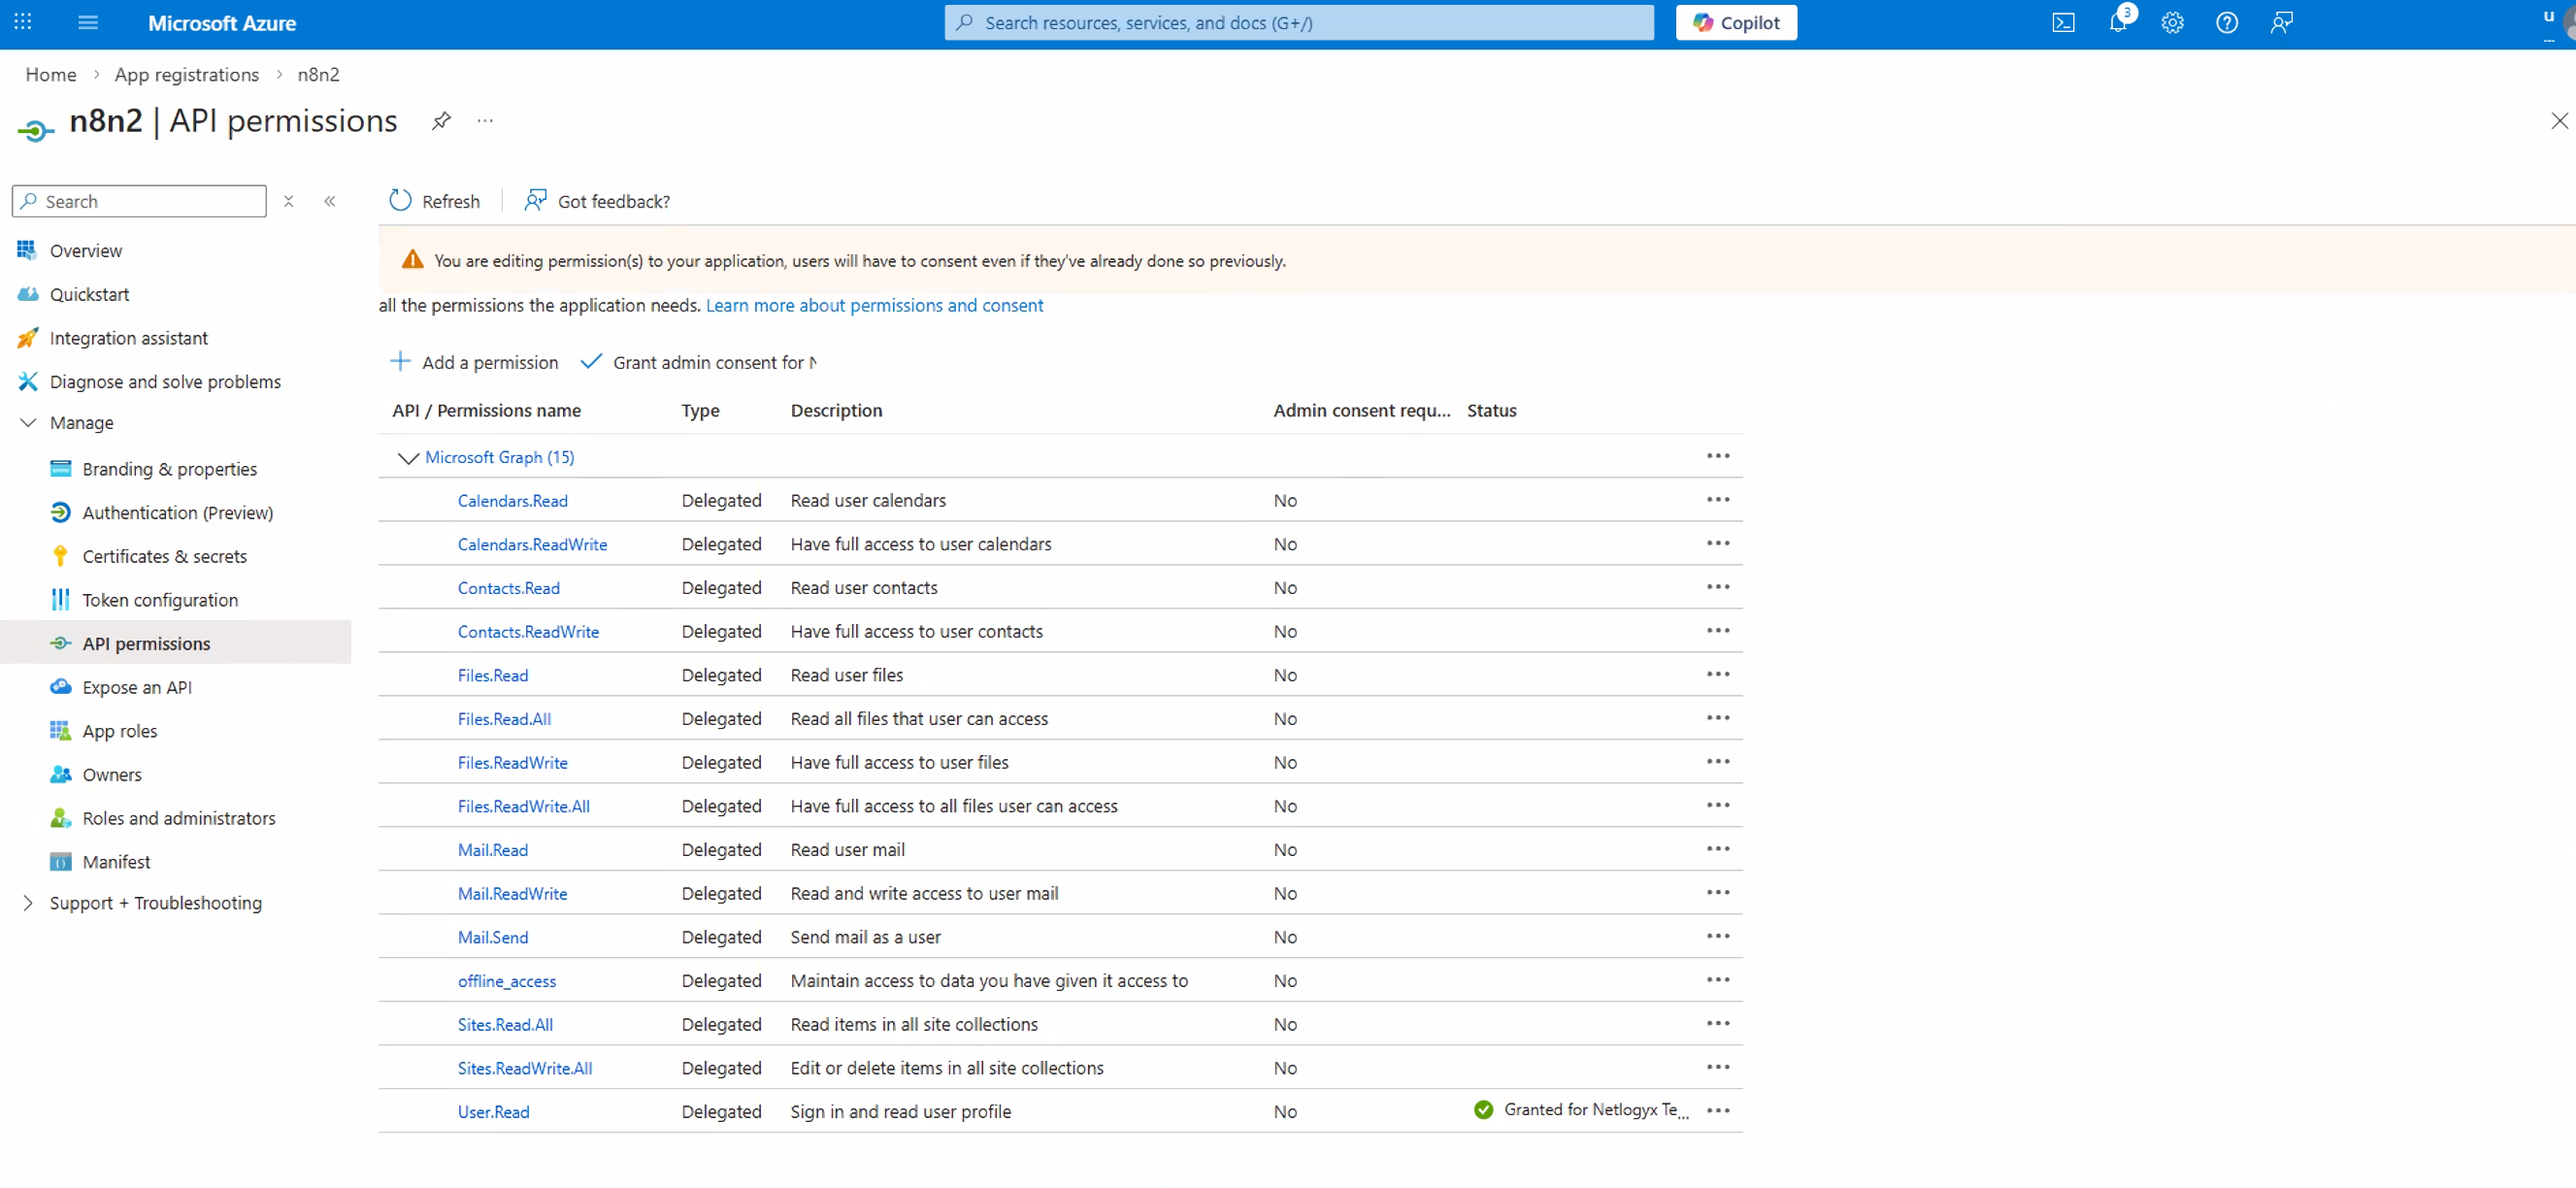Open the help and support icon

point(2227,22)
